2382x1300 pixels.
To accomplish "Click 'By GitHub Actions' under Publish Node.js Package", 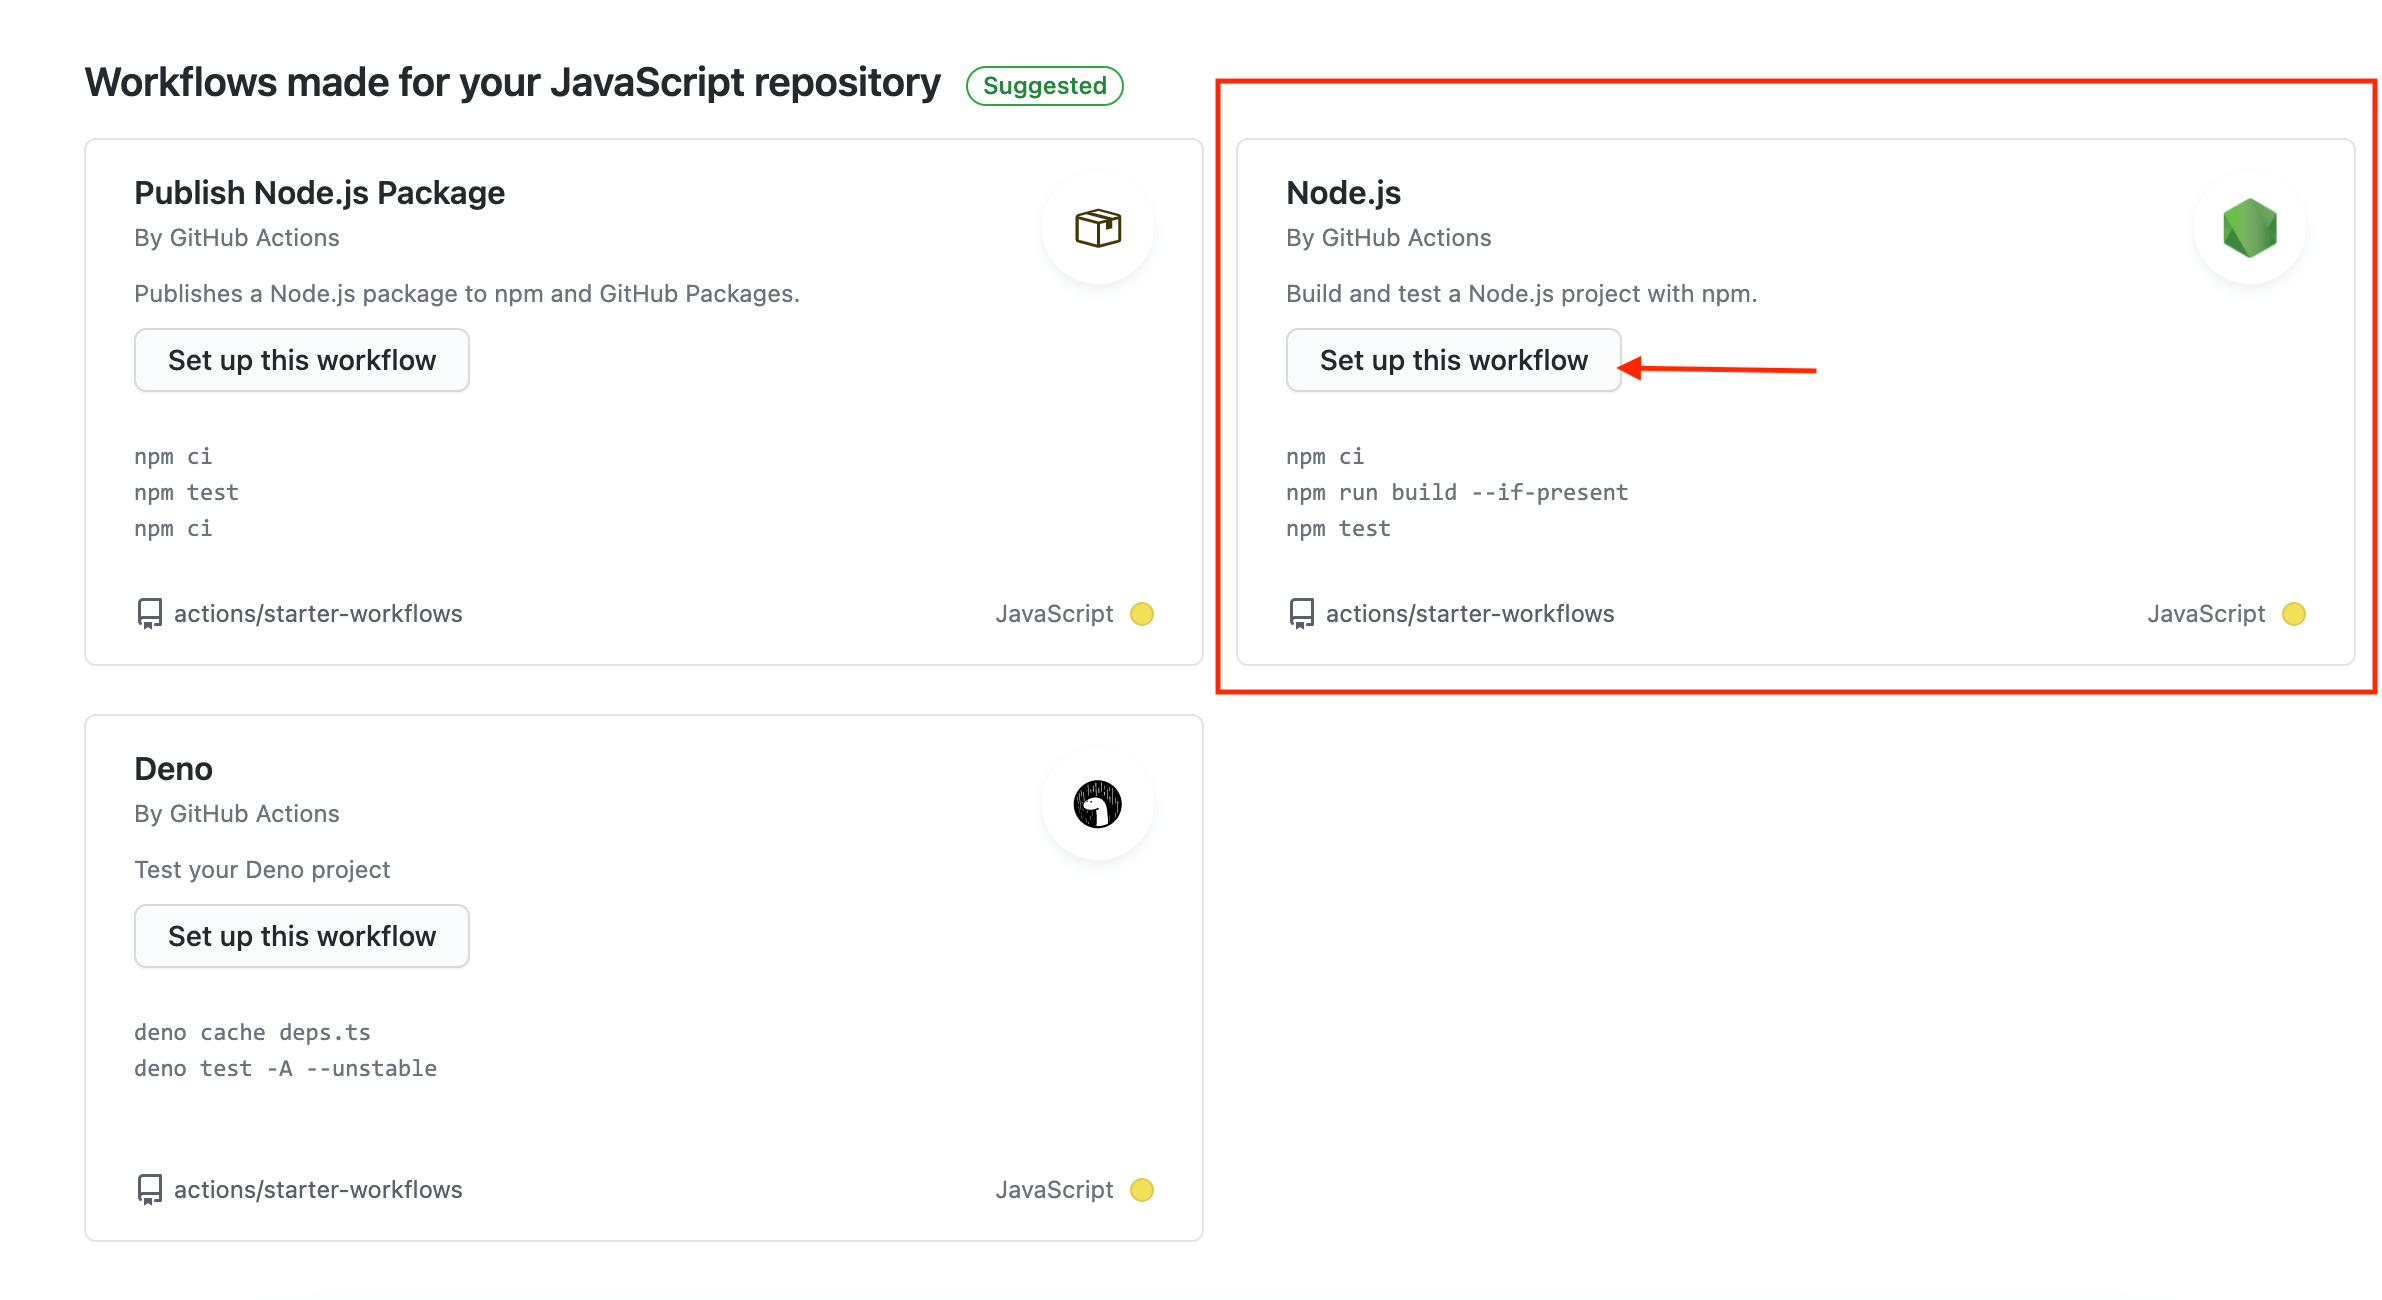I will 237,238.
